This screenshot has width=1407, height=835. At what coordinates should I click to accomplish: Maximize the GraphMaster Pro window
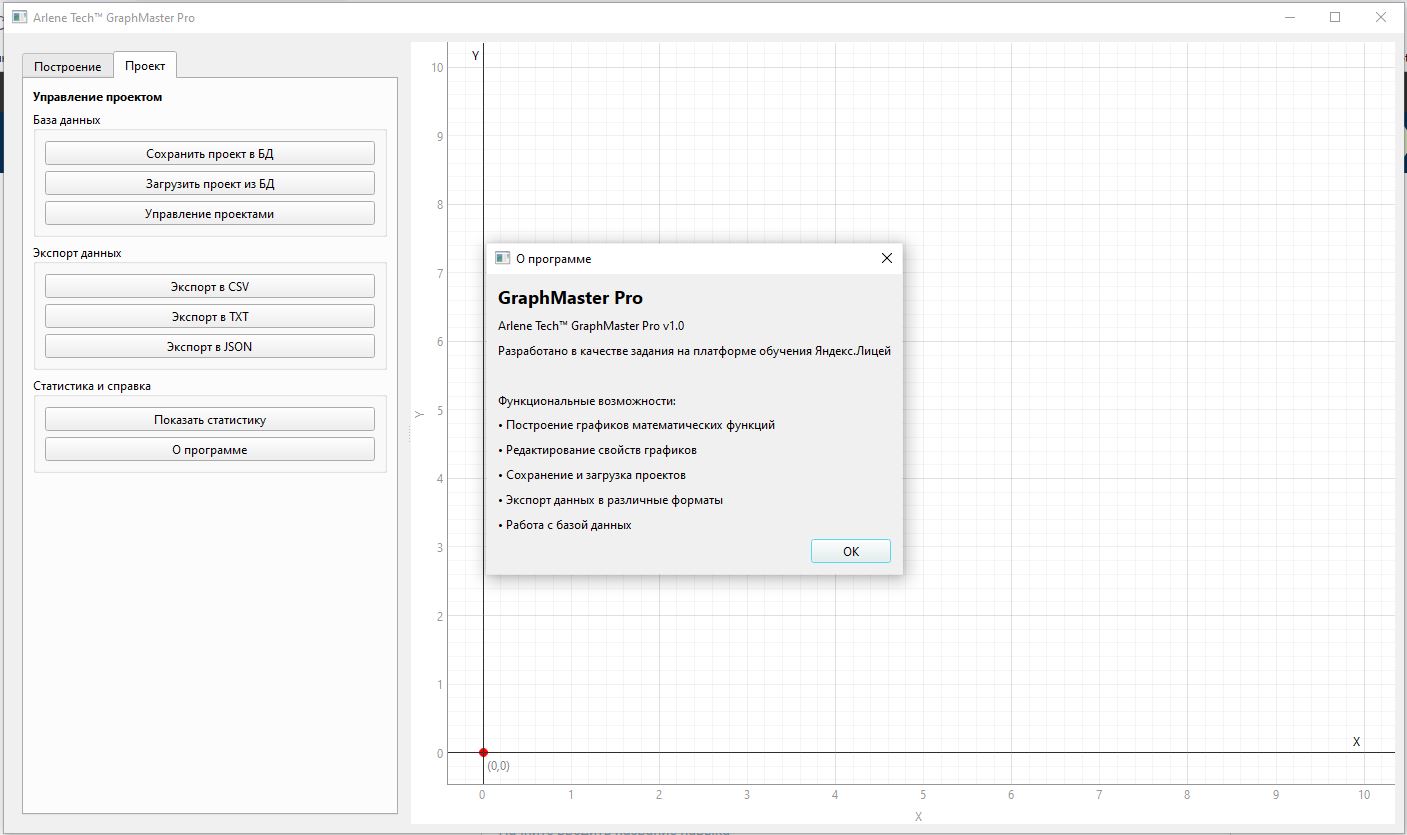(x=1335, y=17)
